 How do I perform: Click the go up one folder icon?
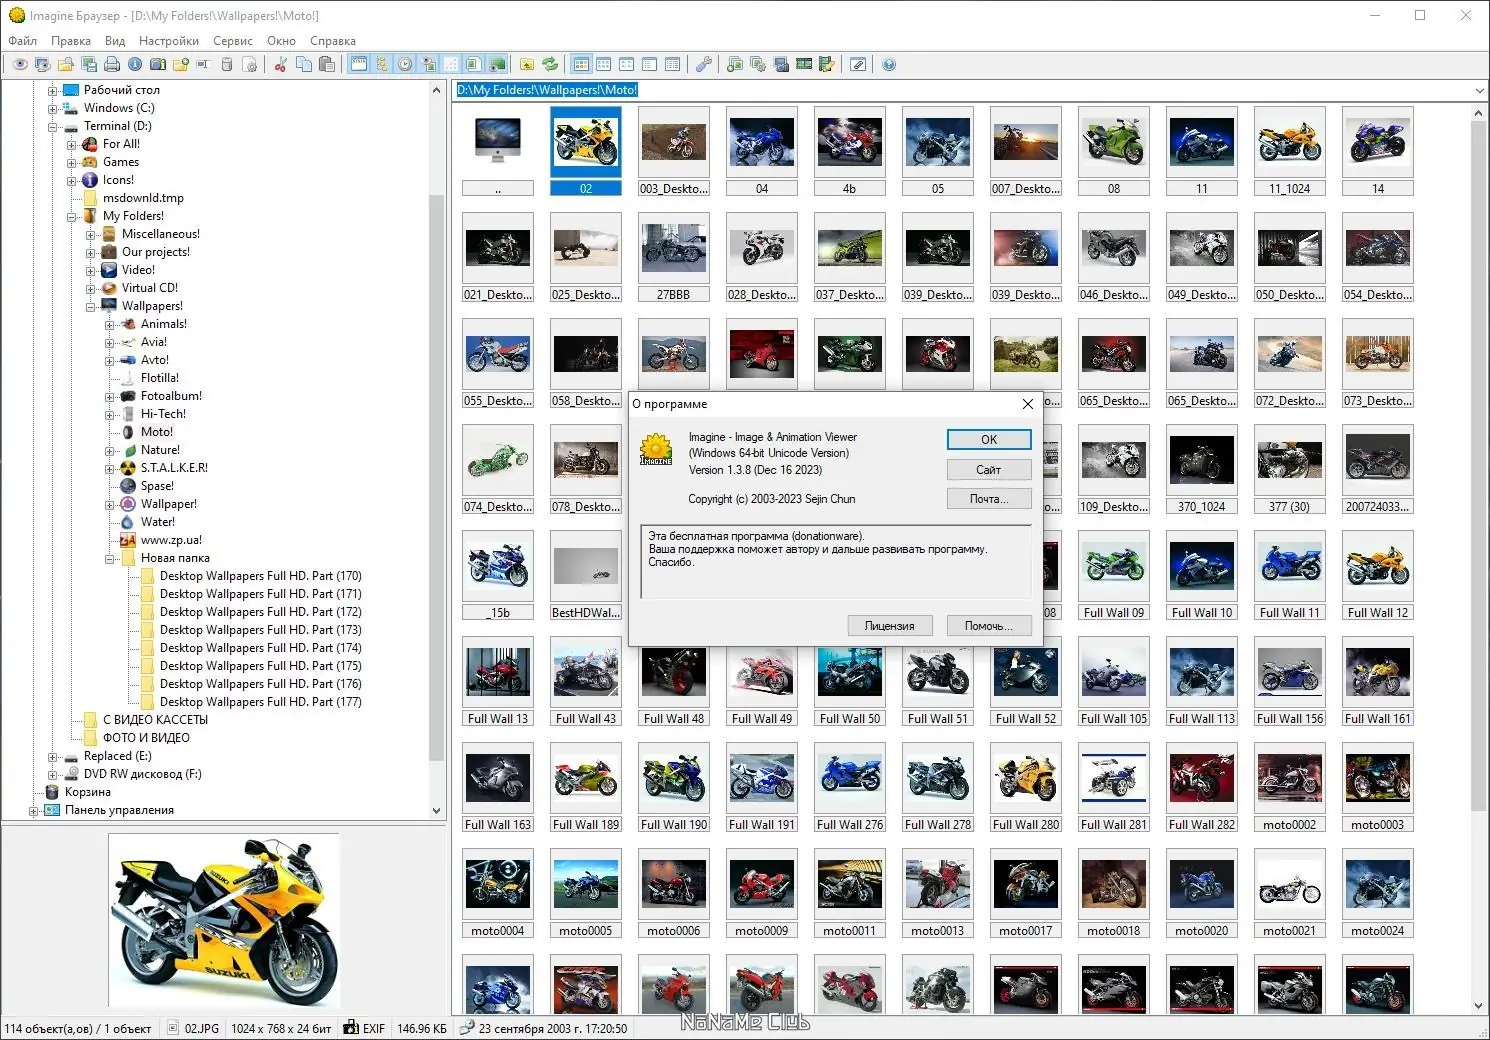(527, 64)
